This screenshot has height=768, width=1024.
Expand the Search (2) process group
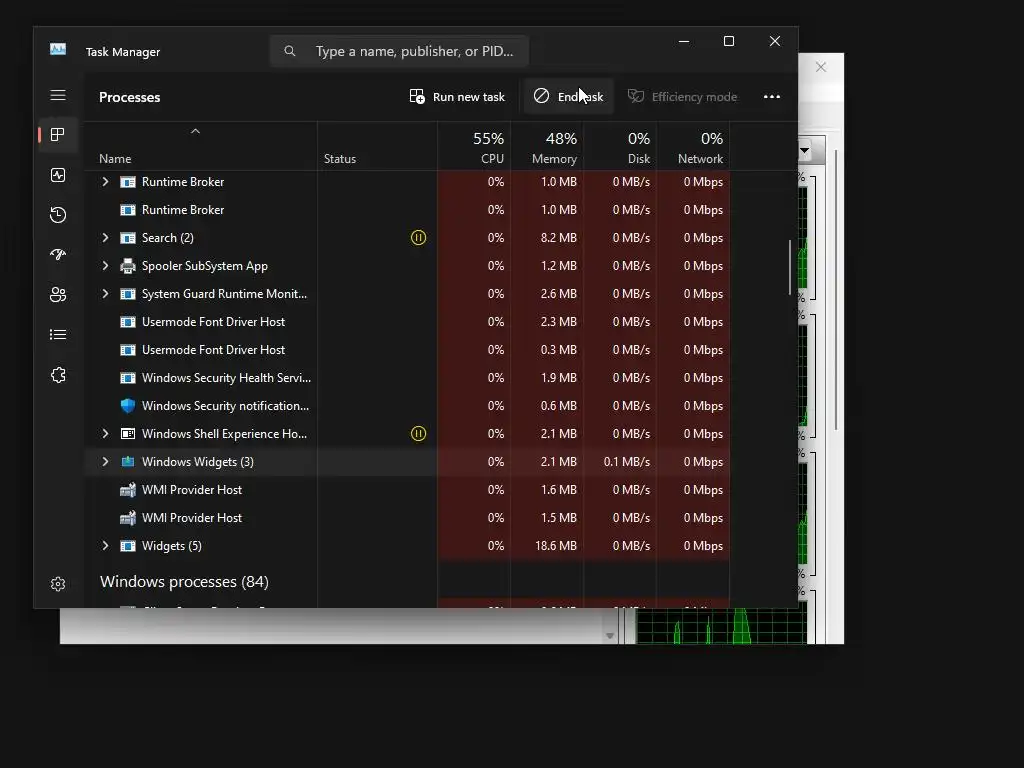coord(105,238)
